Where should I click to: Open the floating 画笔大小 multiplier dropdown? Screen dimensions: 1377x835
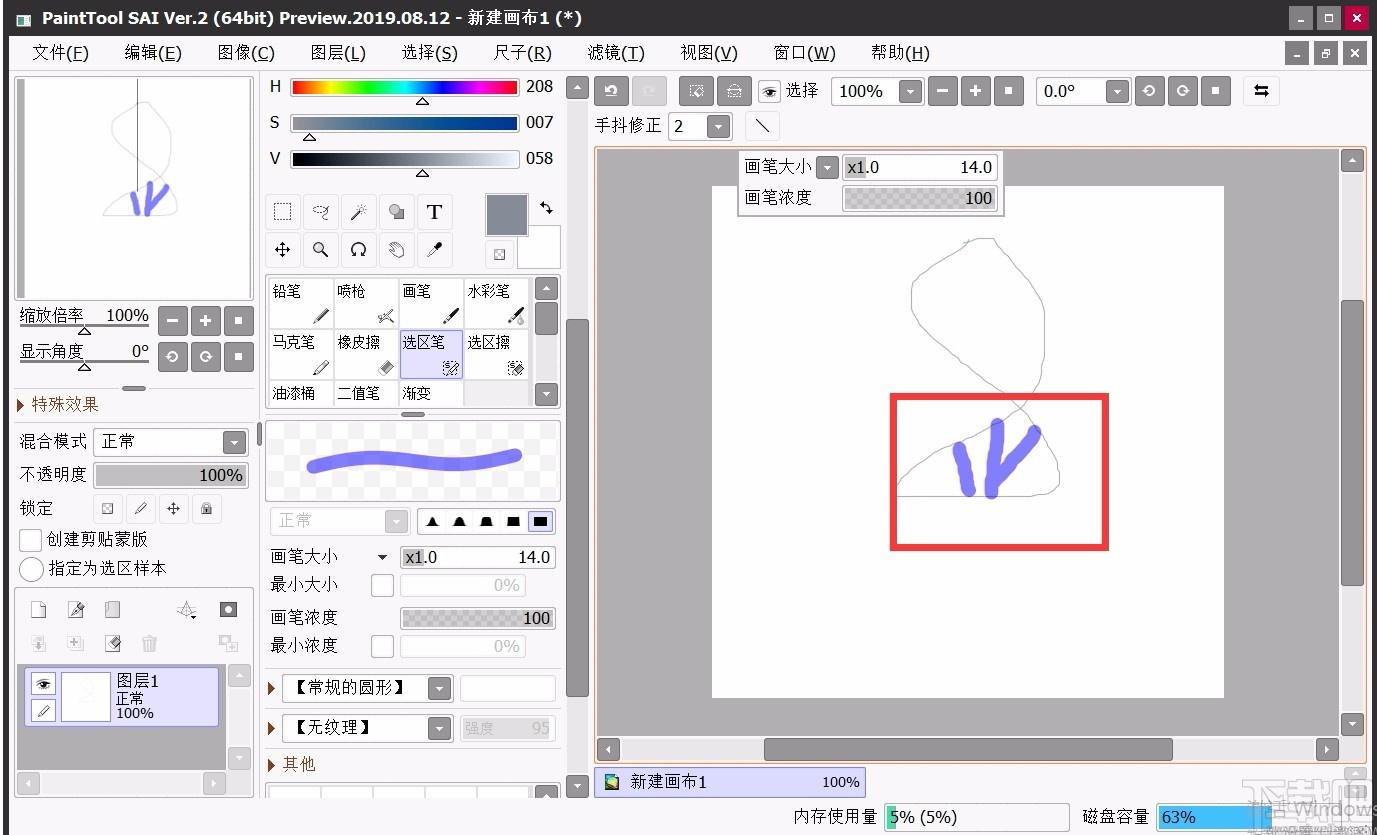tap(827, 167)
